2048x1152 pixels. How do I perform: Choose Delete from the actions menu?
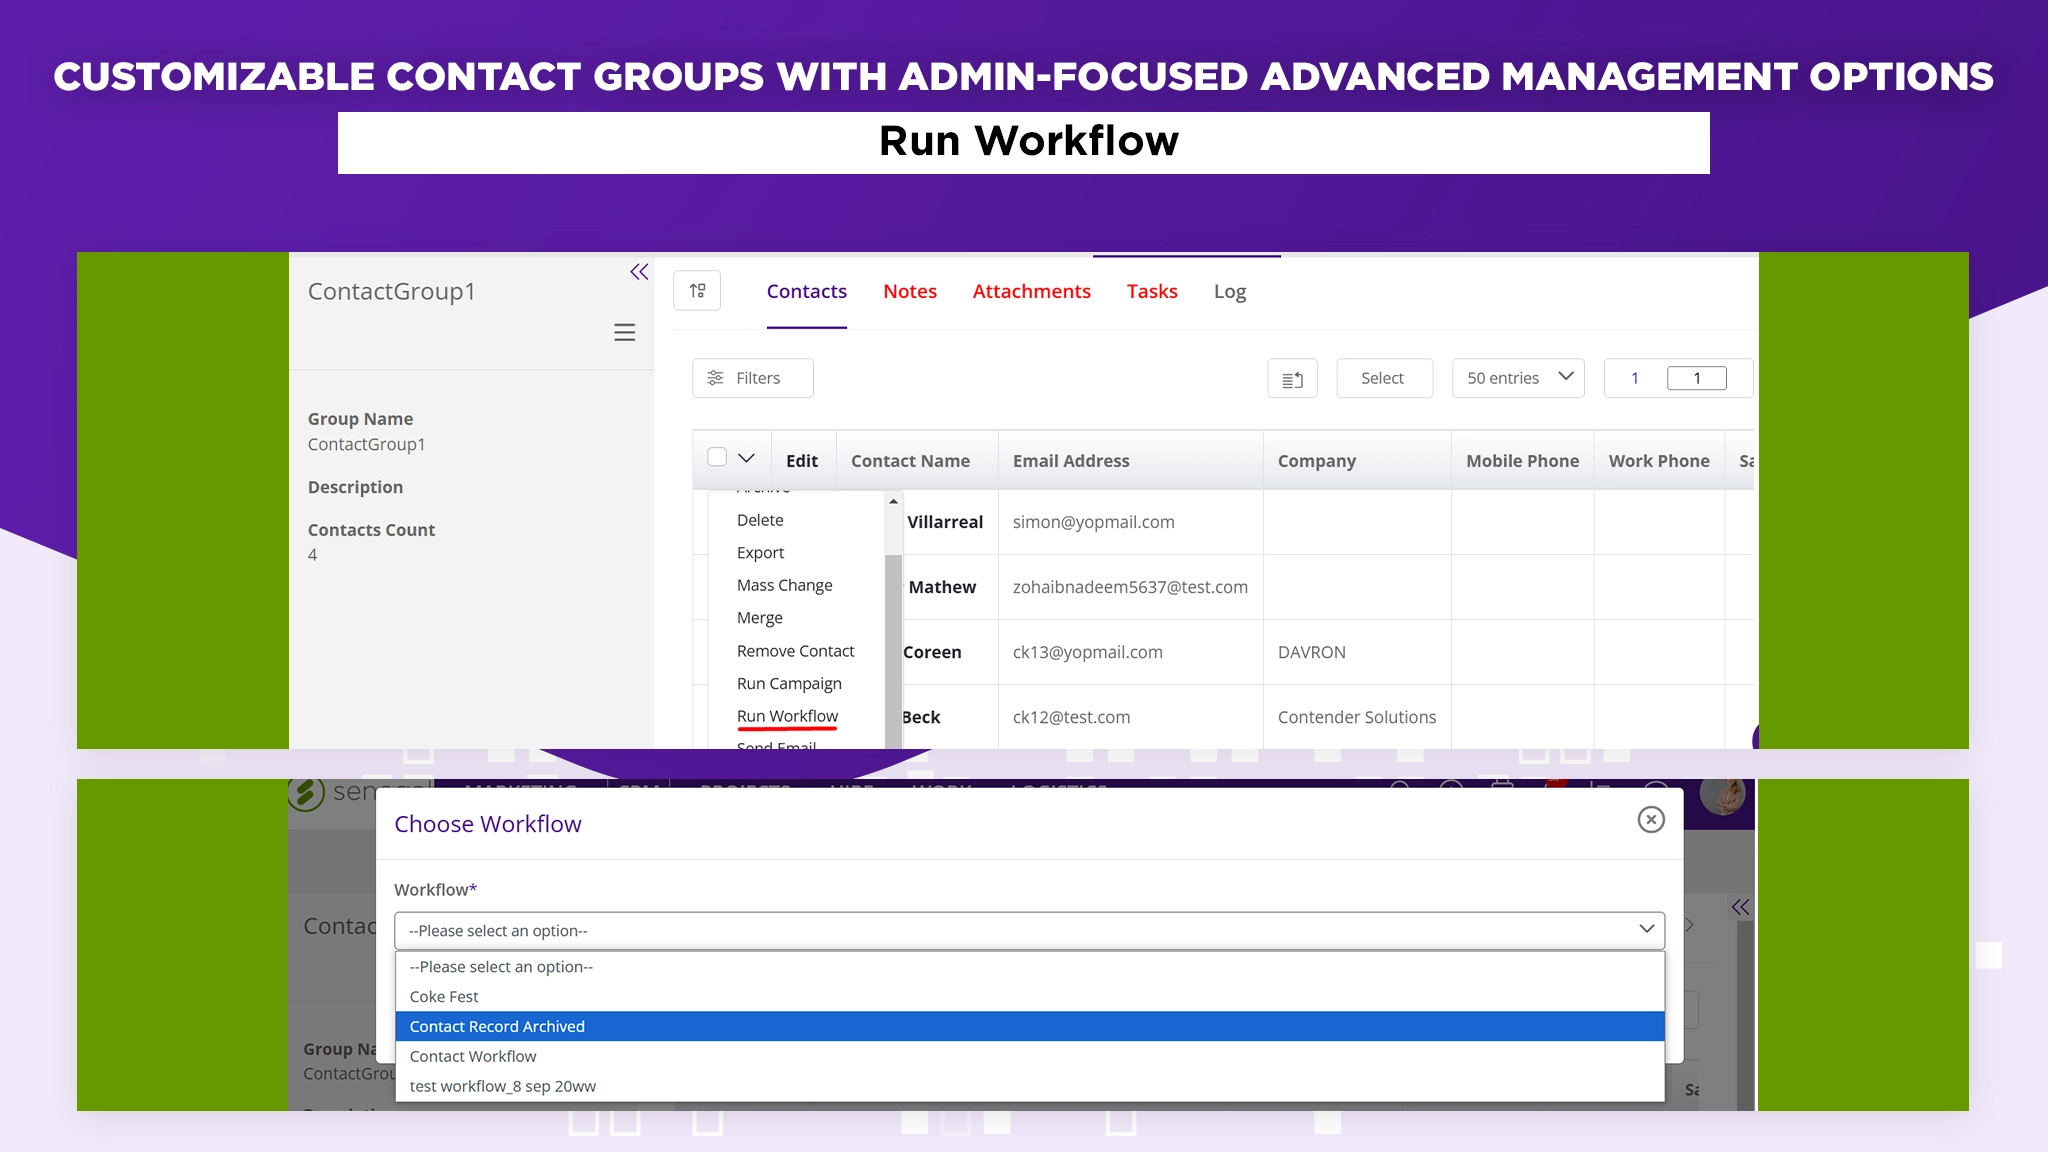[760, 520]
